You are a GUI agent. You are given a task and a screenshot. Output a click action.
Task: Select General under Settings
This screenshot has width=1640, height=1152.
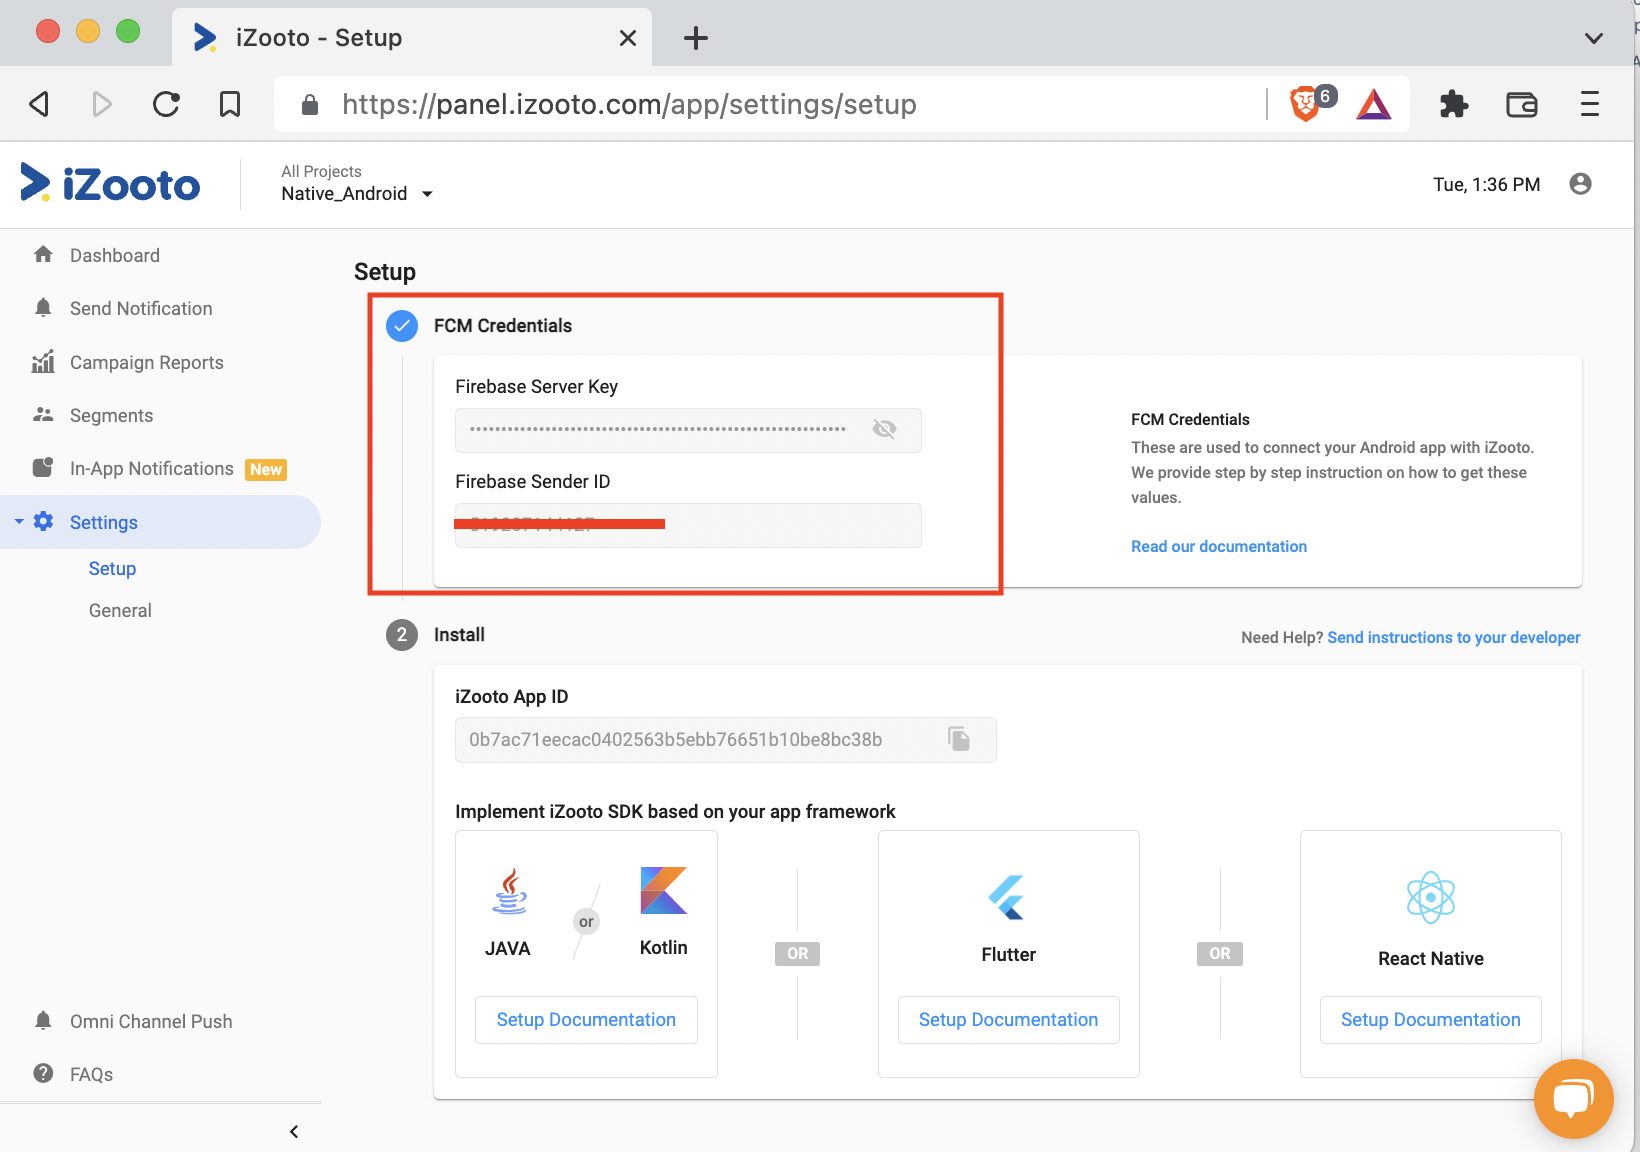coord(120,610)
